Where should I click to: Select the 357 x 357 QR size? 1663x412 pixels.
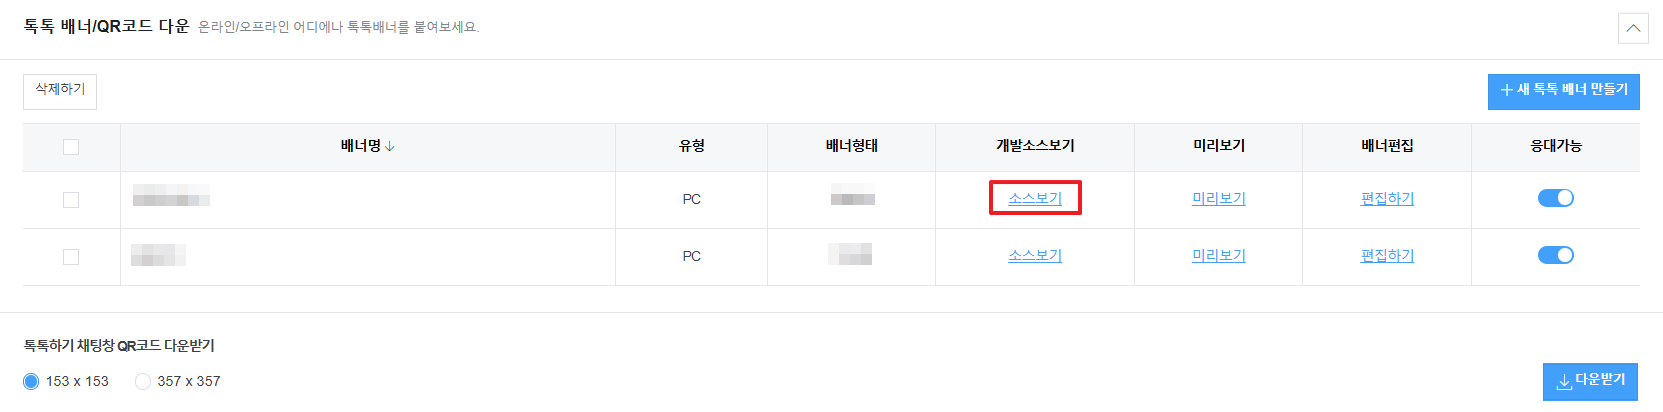click(143, 381)
